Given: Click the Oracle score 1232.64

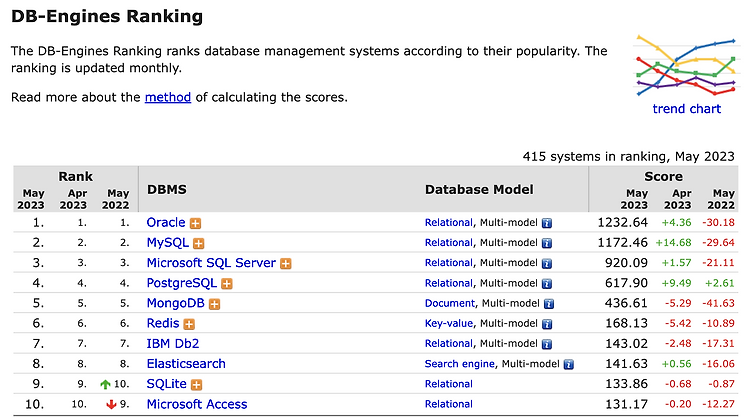Looking at the screenshot, I should 622,222.
